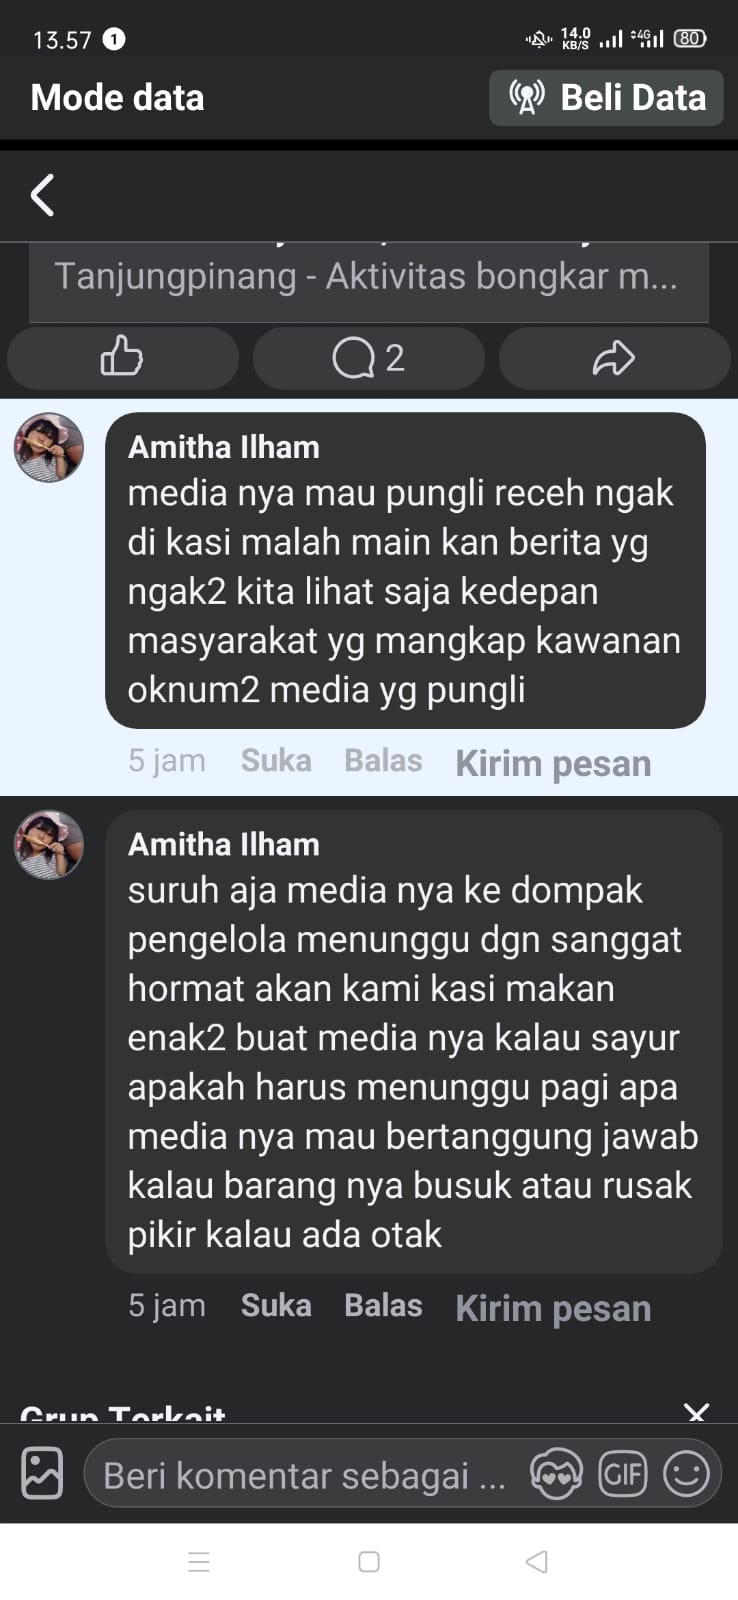This screenshot has width=738, height=1600.
Task: Open avatar sticker picker icon
Action: [x=556, y=1473]
